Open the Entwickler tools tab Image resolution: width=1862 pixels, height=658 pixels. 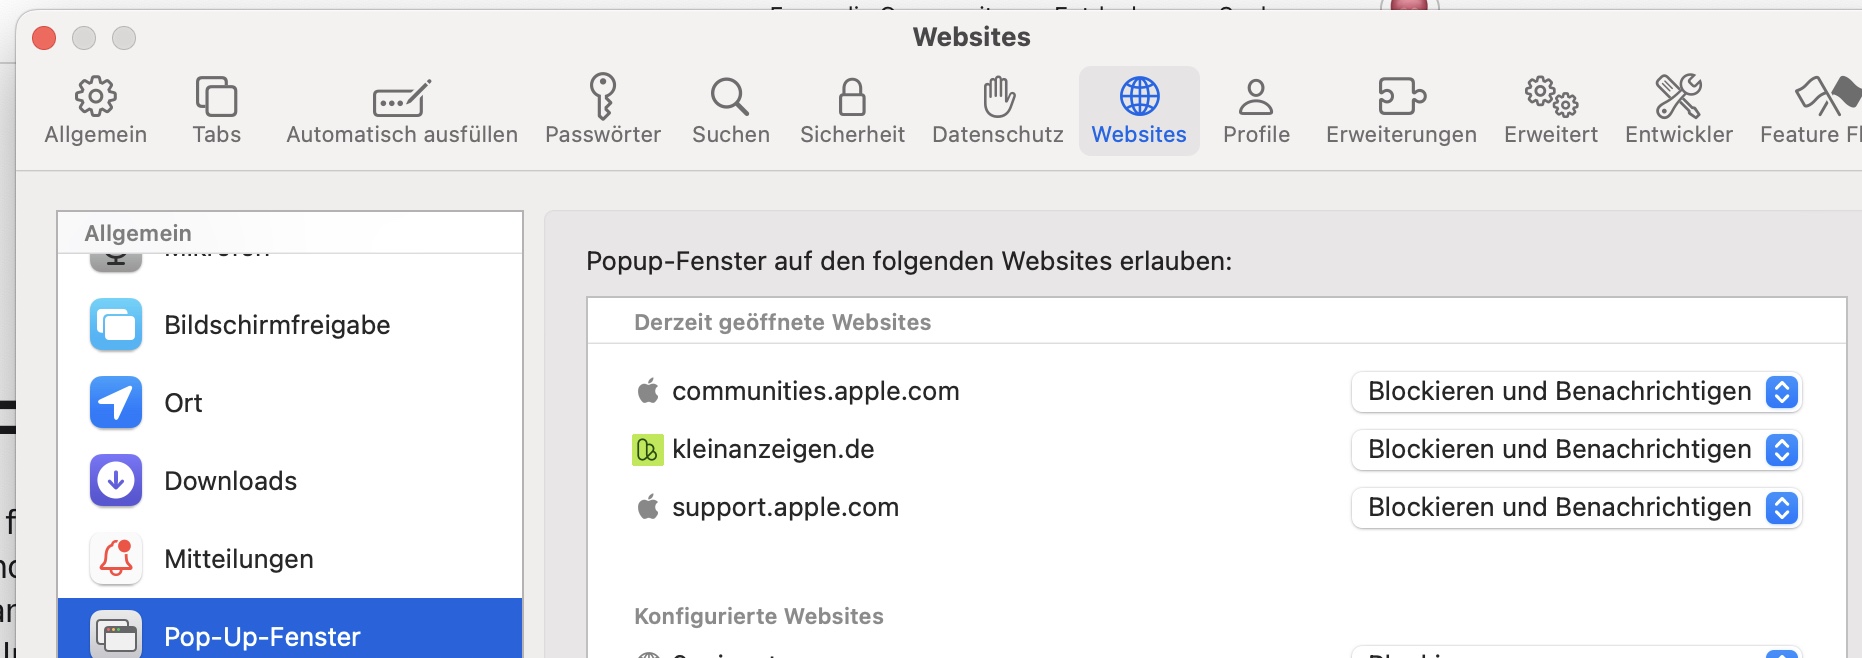tap(1678, 110)
